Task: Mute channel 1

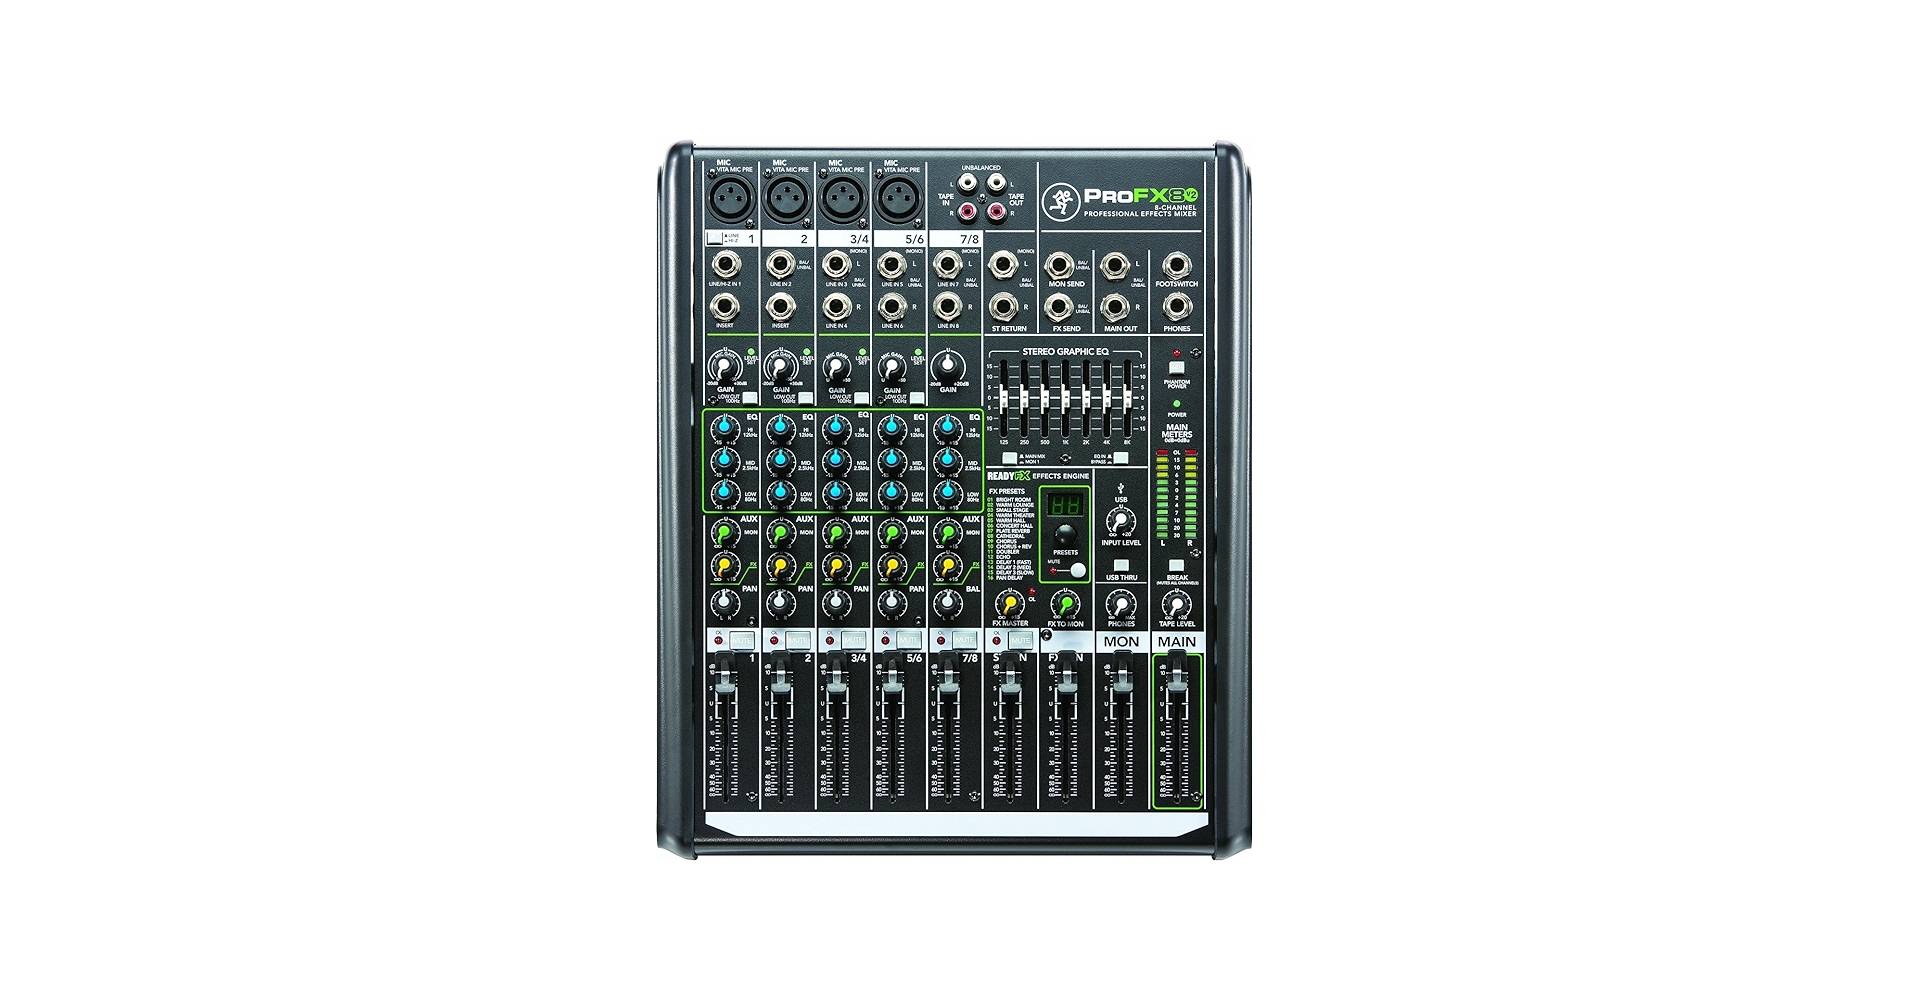Action: tap(742, 640)
